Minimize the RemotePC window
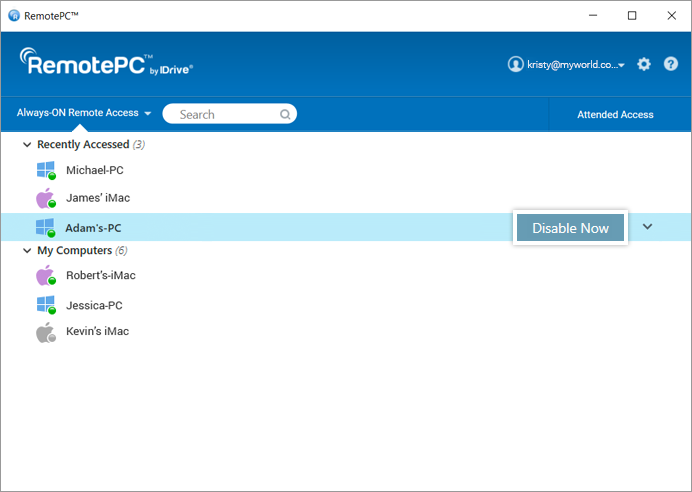Viewport: 692px width, 492px height. coord(593,15)
